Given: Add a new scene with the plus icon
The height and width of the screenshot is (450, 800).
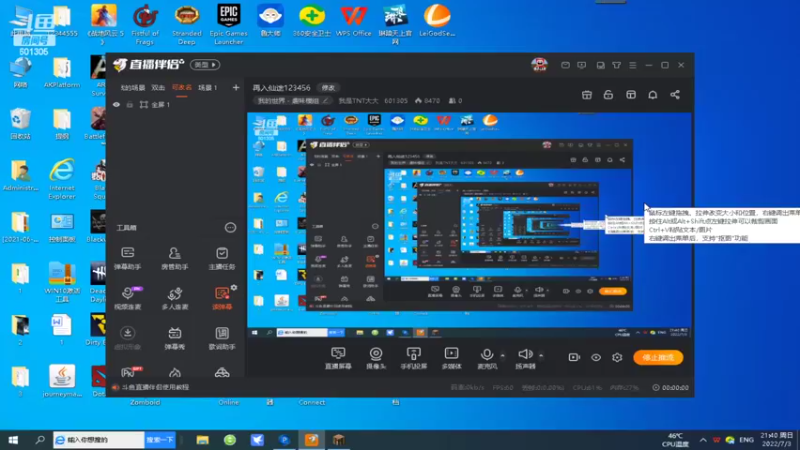Looking at the screenshot, I should 236,88.
